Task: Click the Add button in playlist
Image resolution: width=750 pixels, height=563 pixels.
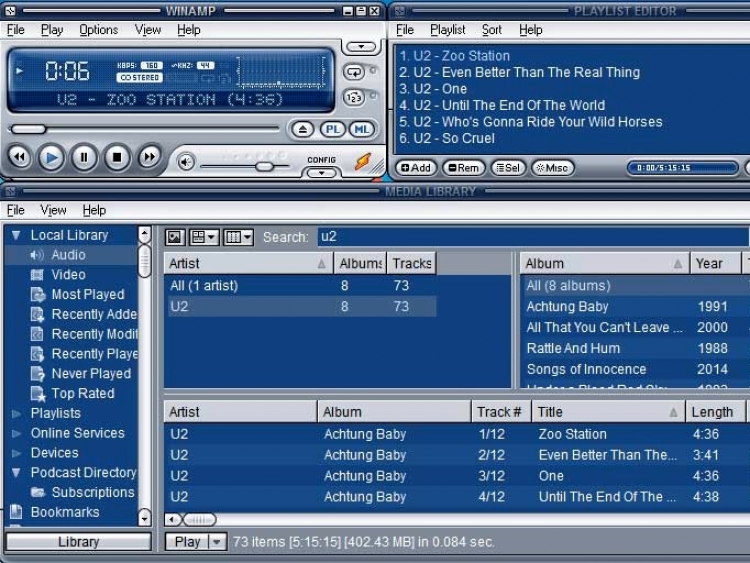Action: (416, 168)
